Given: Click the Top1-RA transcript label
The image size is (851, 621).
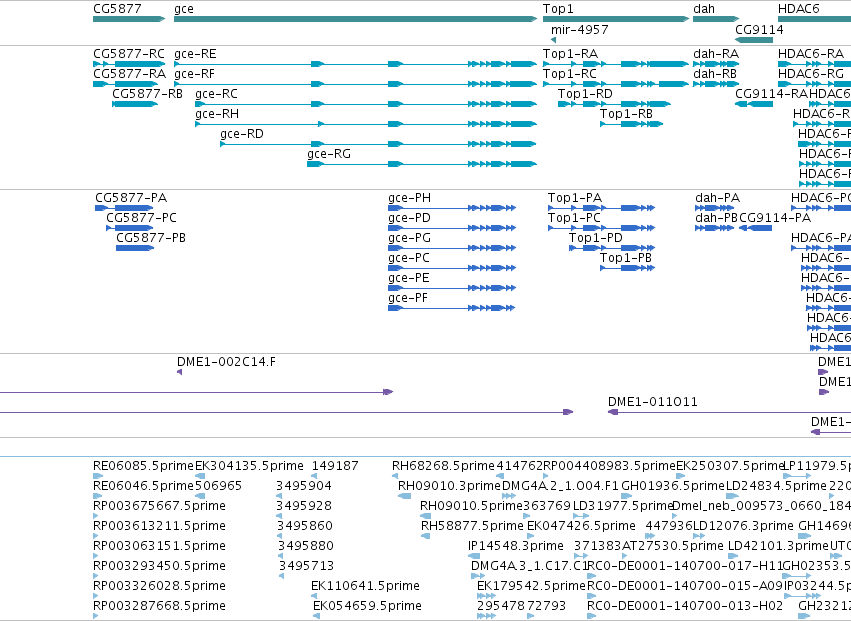Looking at the screenshot, I should click(570, 54).
